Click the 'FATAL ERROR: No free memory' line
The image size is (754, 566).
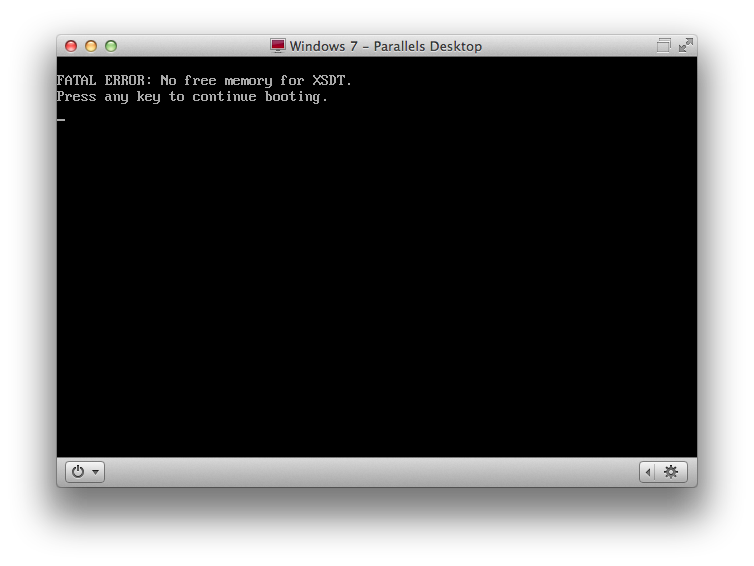(204, 80)
